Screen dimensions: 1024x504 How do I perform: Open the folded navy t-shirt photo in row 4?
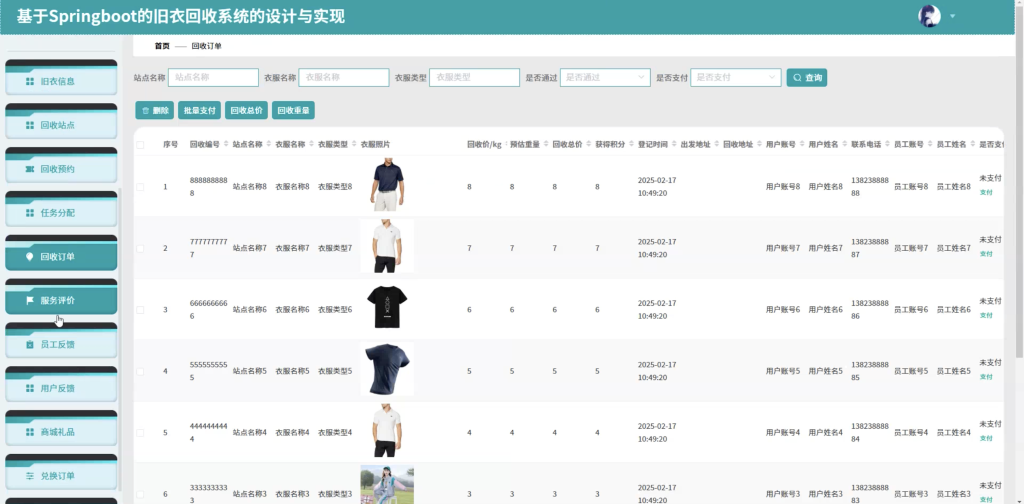[x=387, y=369]
